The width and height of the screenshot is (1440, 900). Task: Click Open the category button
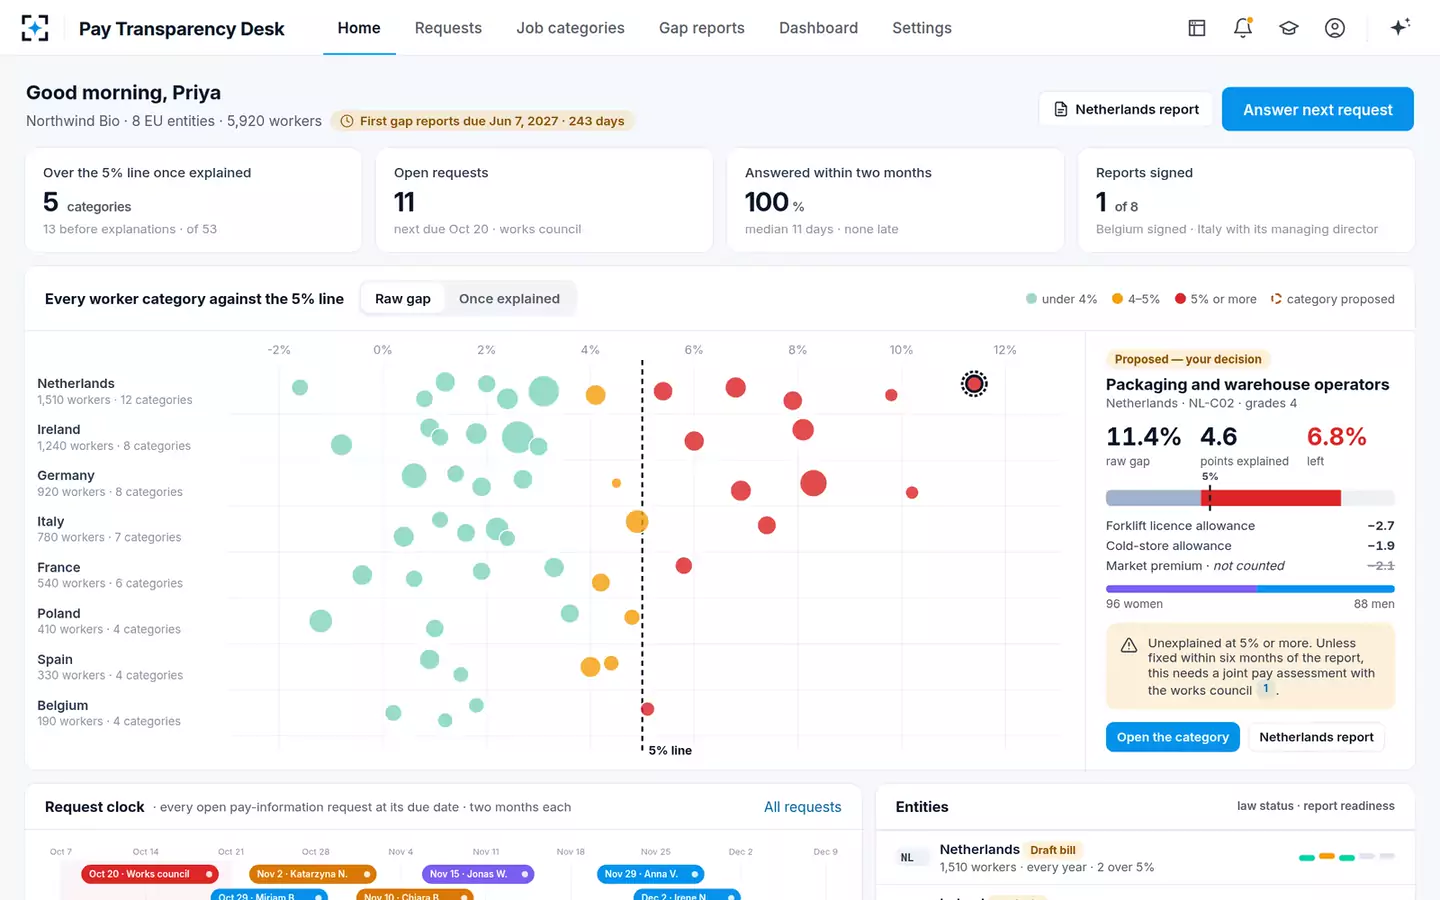click(x=1172, y=737)
